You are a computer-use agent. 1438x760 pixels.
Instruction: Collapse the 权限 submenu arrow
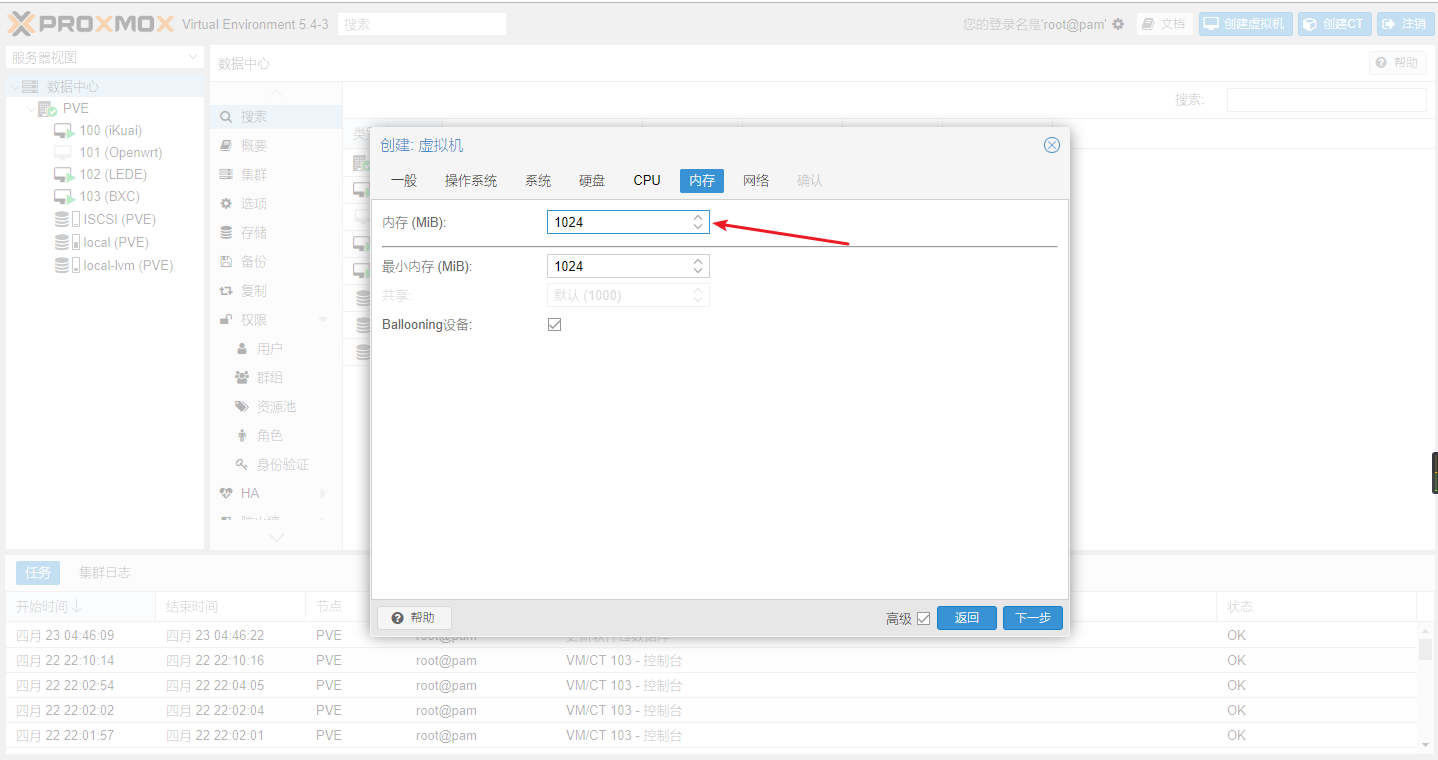coord(323,320)
